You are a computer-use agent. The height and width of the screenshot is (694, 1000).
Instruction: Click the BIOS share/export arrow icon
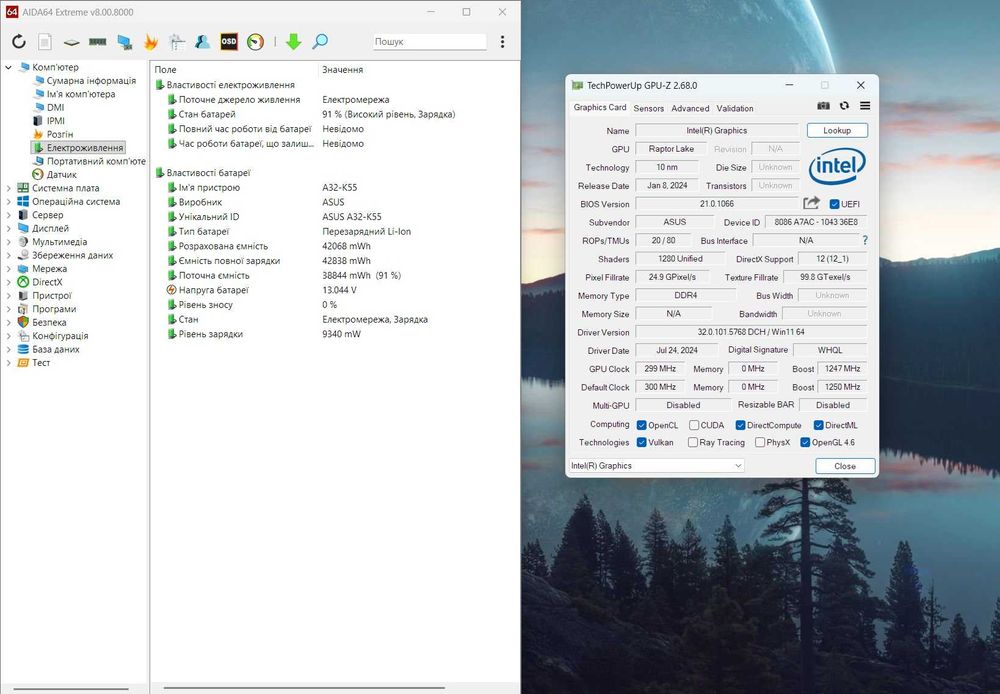(811, 204)
